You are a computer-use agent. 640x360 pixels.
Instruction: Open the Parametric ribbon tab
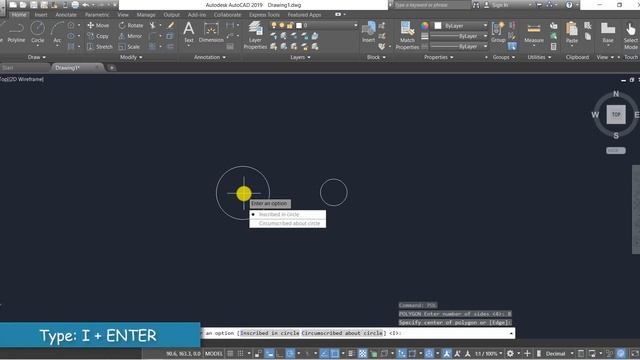(97, 15)
